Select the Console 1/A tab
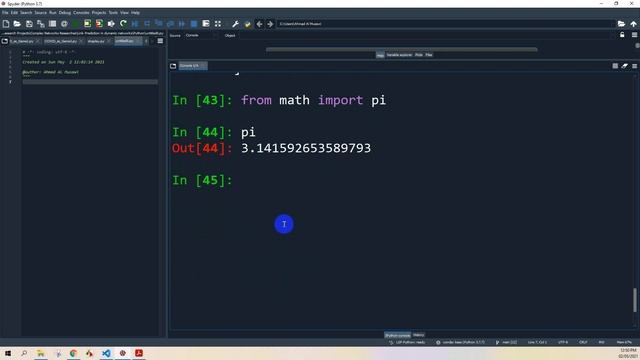Screen dimensions: 640x360 point(193,66)
